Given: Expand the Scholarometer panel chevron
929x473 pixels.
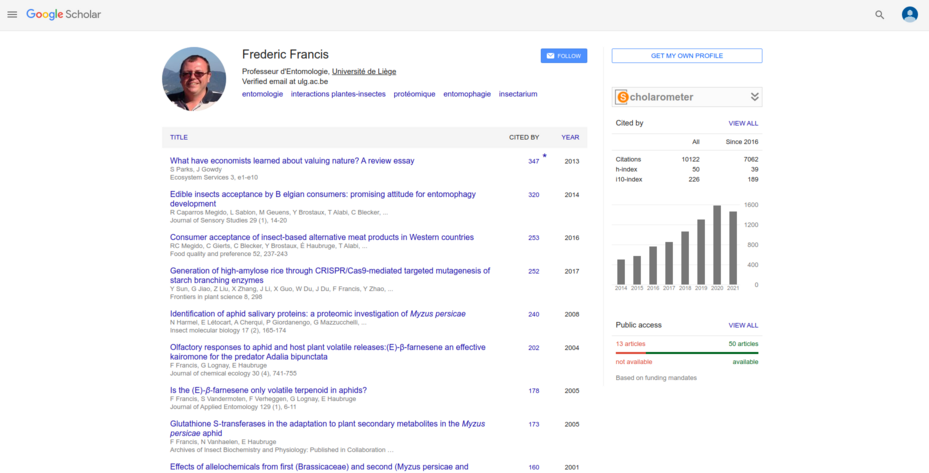Looking at the screenshot, I should click(754, 97).
